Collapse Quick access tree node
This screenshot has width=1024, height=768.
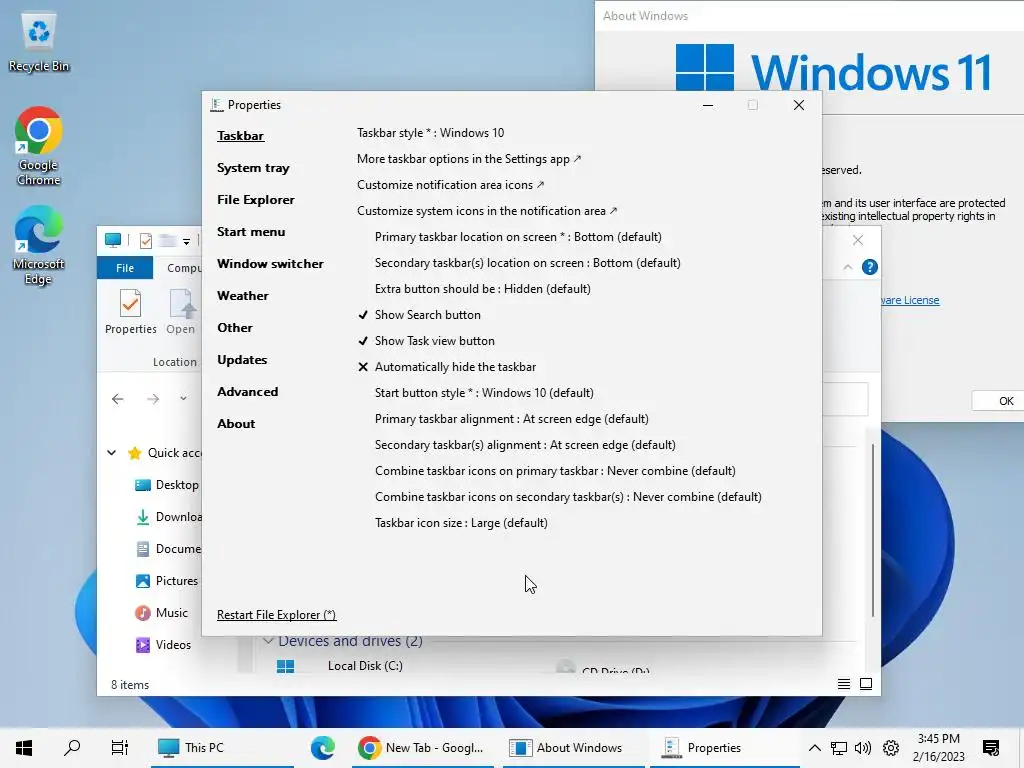pos(112,453)
